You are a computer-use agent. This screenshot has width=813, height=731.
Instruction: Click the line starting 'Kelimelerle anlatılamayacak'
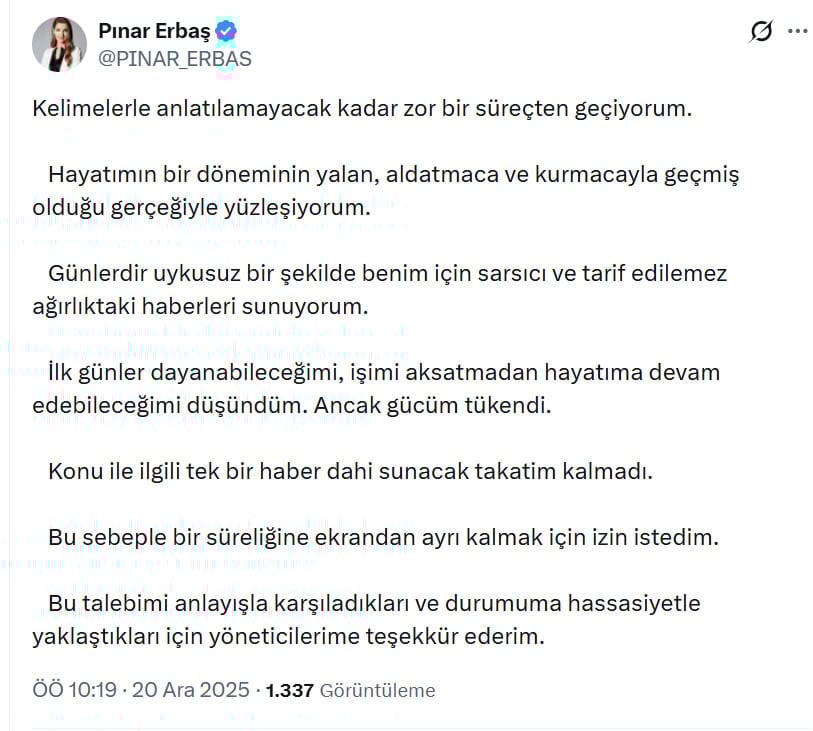(x=362, y=109)
